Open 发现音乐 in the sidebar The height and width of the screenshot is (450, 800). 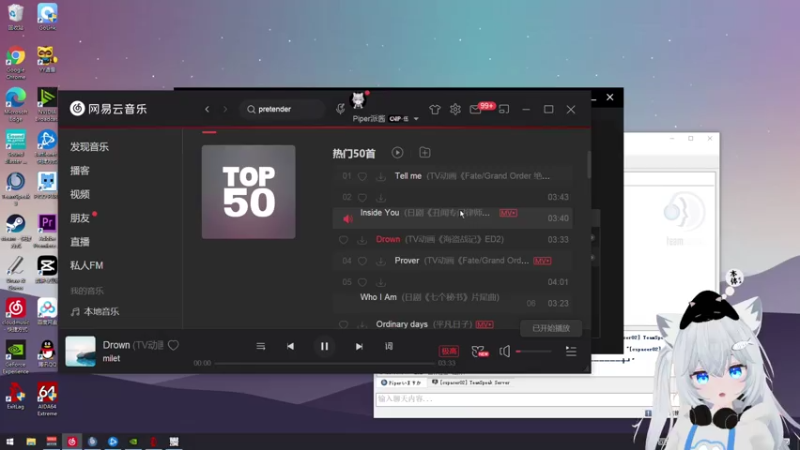click(89, 147)
